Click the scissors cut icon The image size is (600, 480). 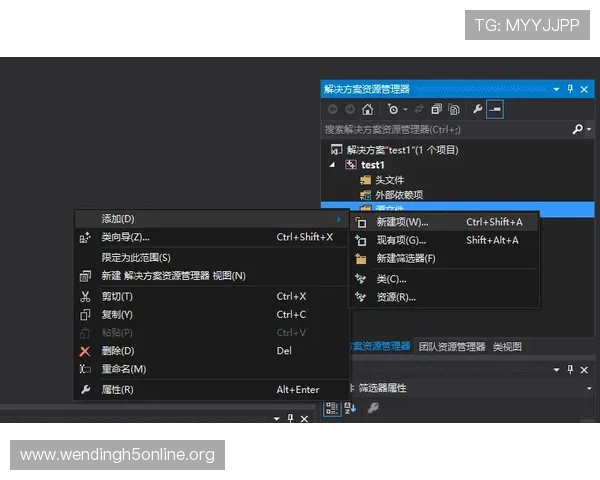coord(85,296)
